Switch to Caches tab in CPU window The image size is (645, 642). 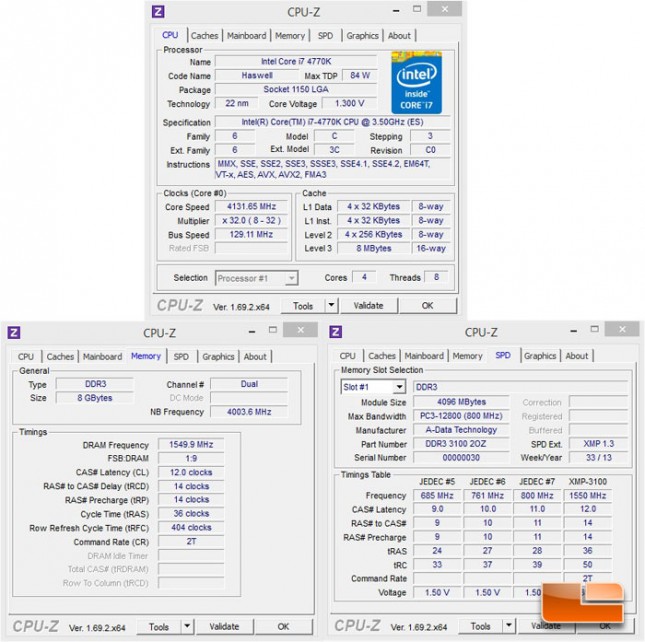click(x=204, y=36)
